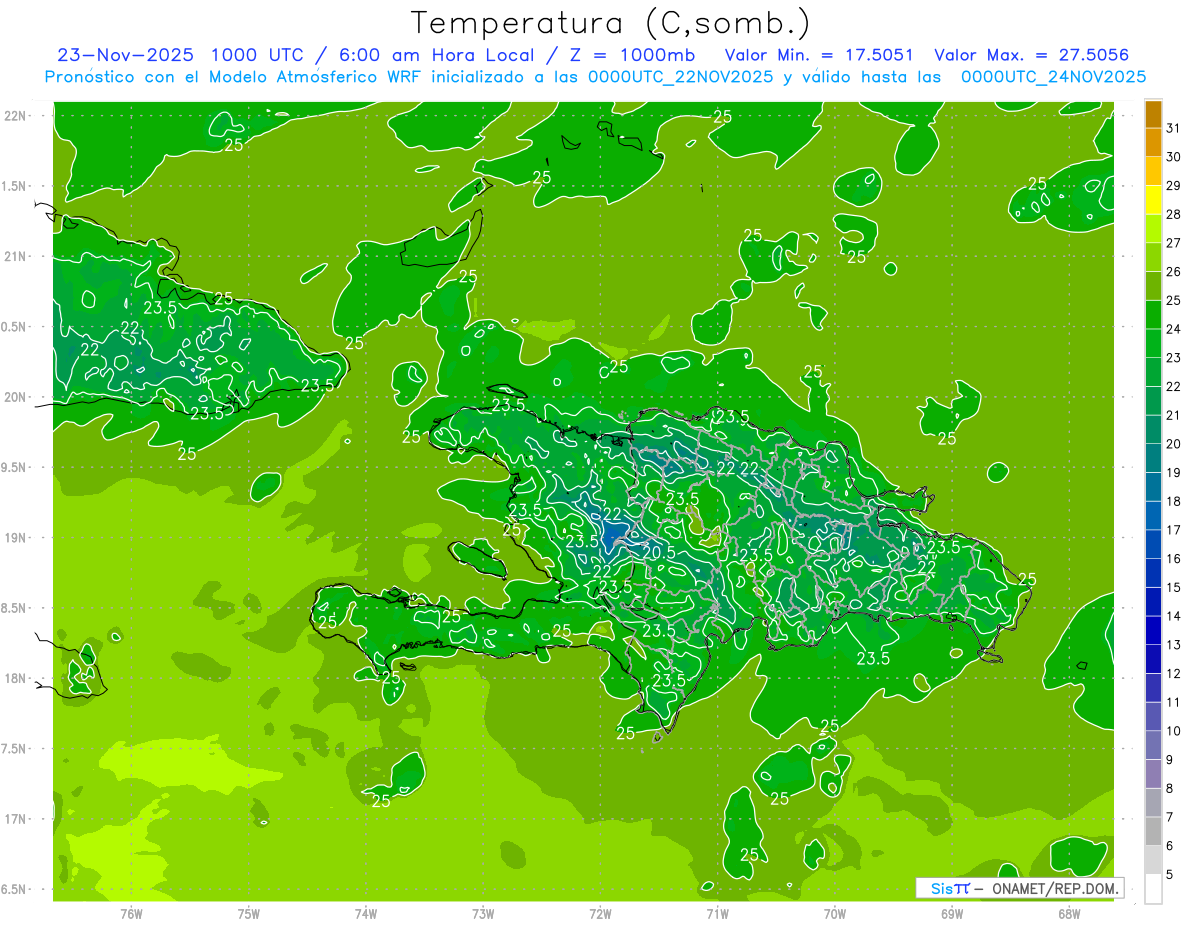Click the legend swatch between 16 and 17

coord(1153,545)
